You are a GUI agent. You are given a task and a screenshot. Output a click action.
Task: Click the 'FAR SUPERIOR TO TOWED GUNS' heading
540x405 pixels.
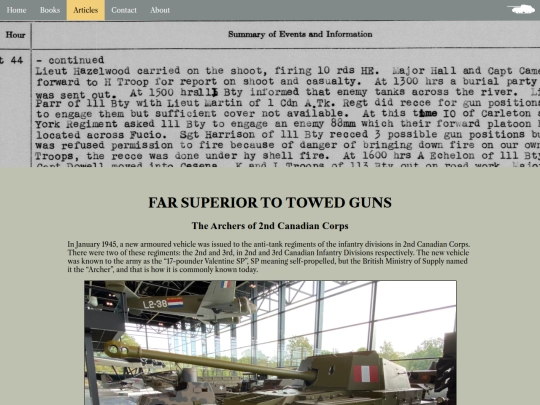(270, 202)
